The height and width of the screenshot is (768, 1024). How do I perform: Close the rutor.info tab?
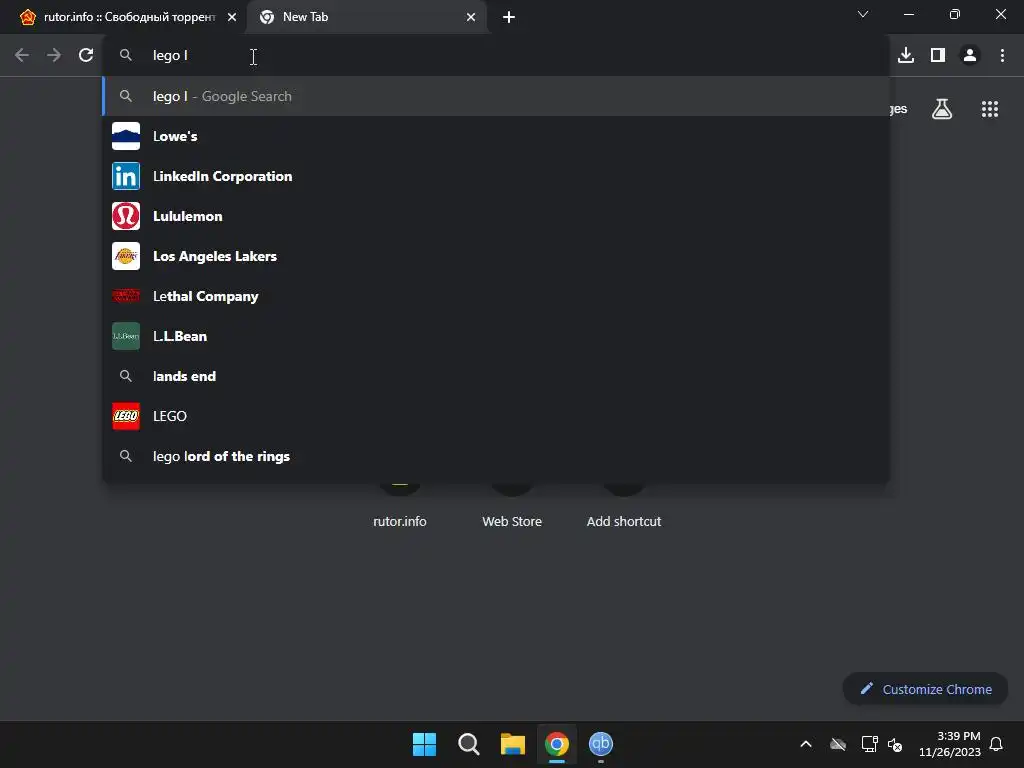(x=232, y=17)
